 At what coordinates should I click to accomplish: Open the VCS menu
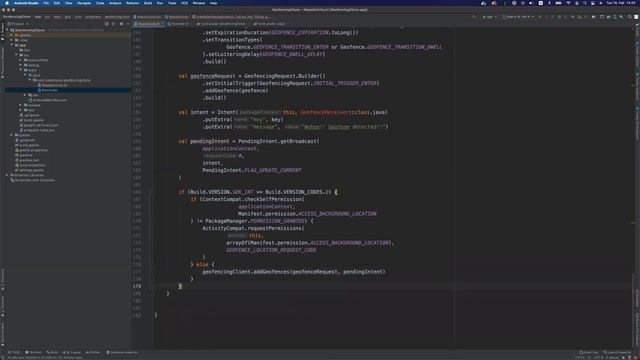[184, 3]
